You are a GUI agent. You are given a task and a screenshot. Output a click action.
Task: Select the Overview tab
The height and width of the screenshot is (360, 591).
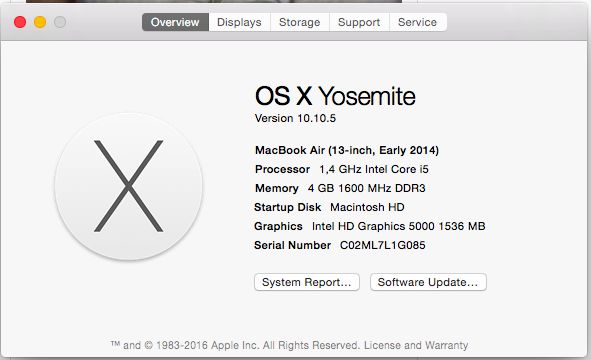(x=175, y=22)
